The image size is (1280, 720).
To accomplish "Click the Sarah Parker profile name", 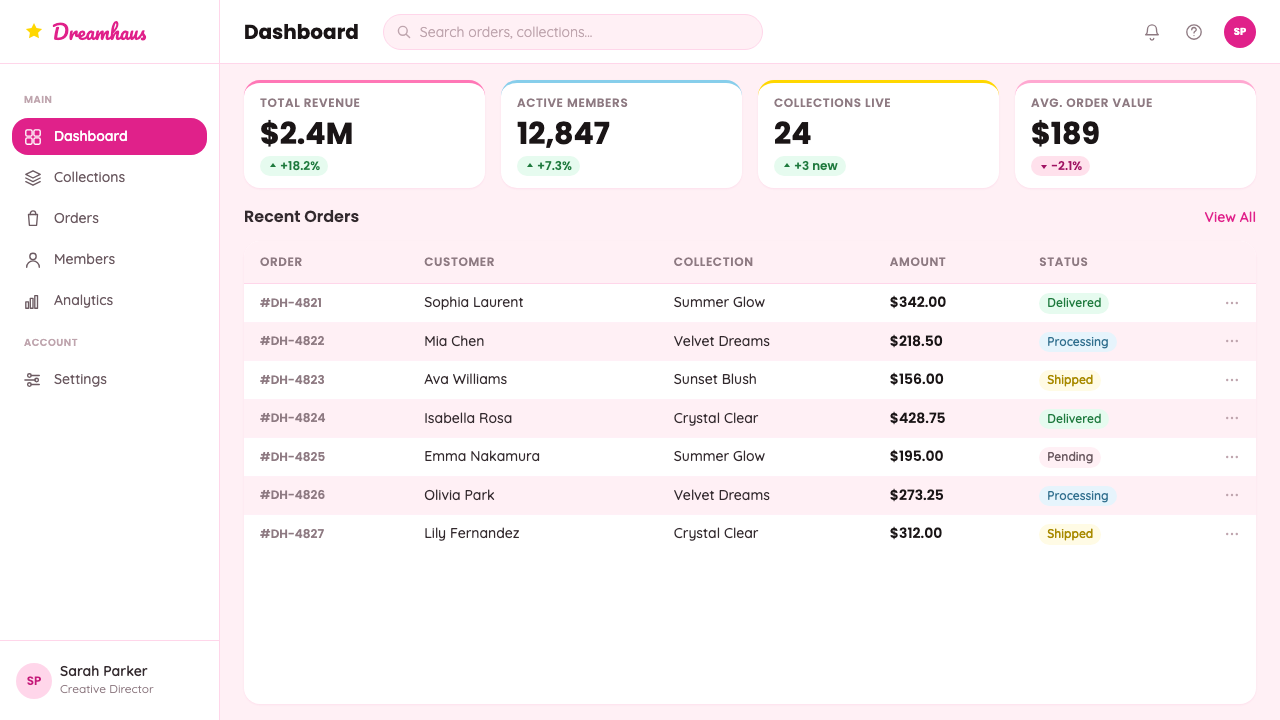I will point(103,671).
